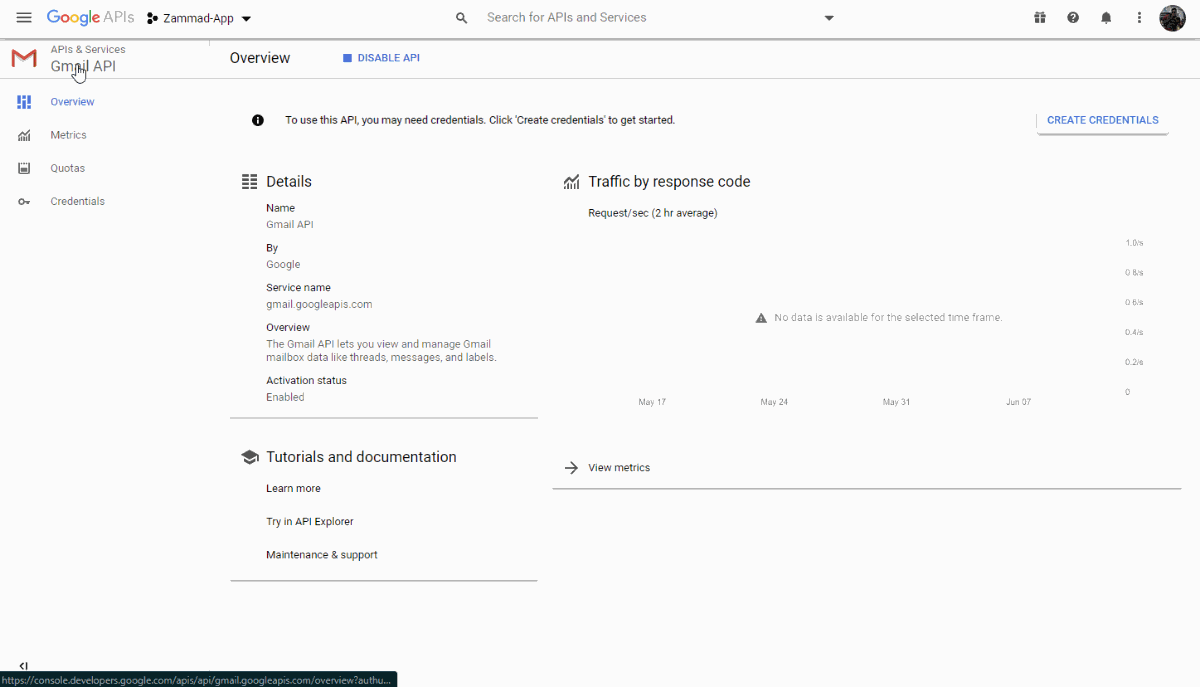Click gmail.googleapis.com service name text
The image size is (1200, 687).
(x=319, y=304)
